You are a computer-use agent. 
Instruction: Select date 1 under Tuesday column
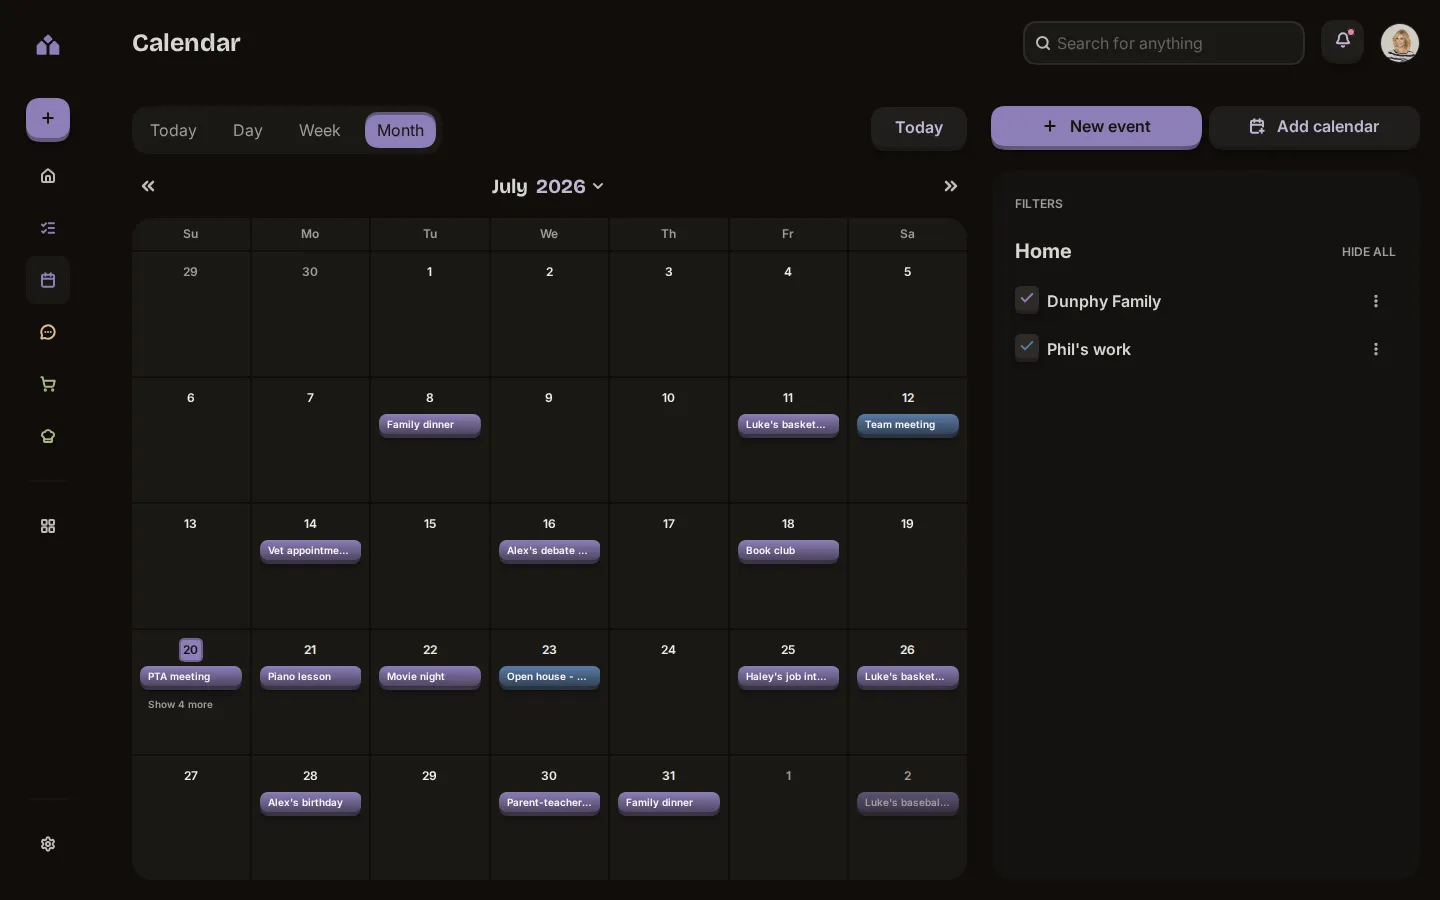tap(430, 272)
